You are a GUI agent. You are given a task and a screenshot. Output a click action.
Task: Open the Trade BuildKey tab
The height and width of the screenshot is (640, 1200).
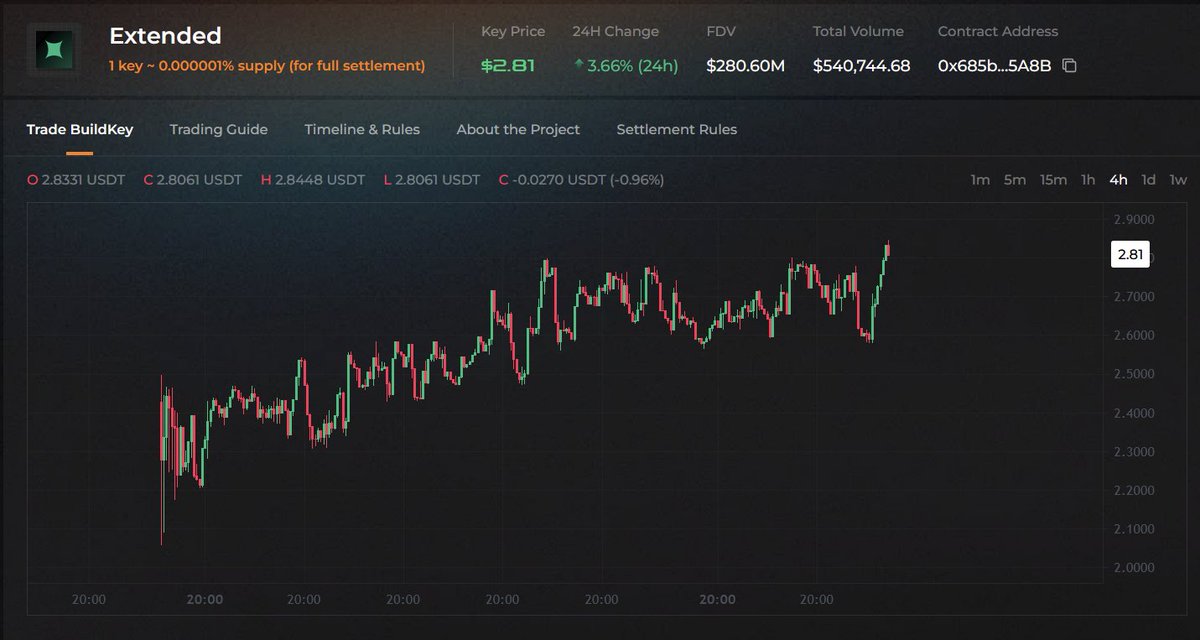coord(80,129)
